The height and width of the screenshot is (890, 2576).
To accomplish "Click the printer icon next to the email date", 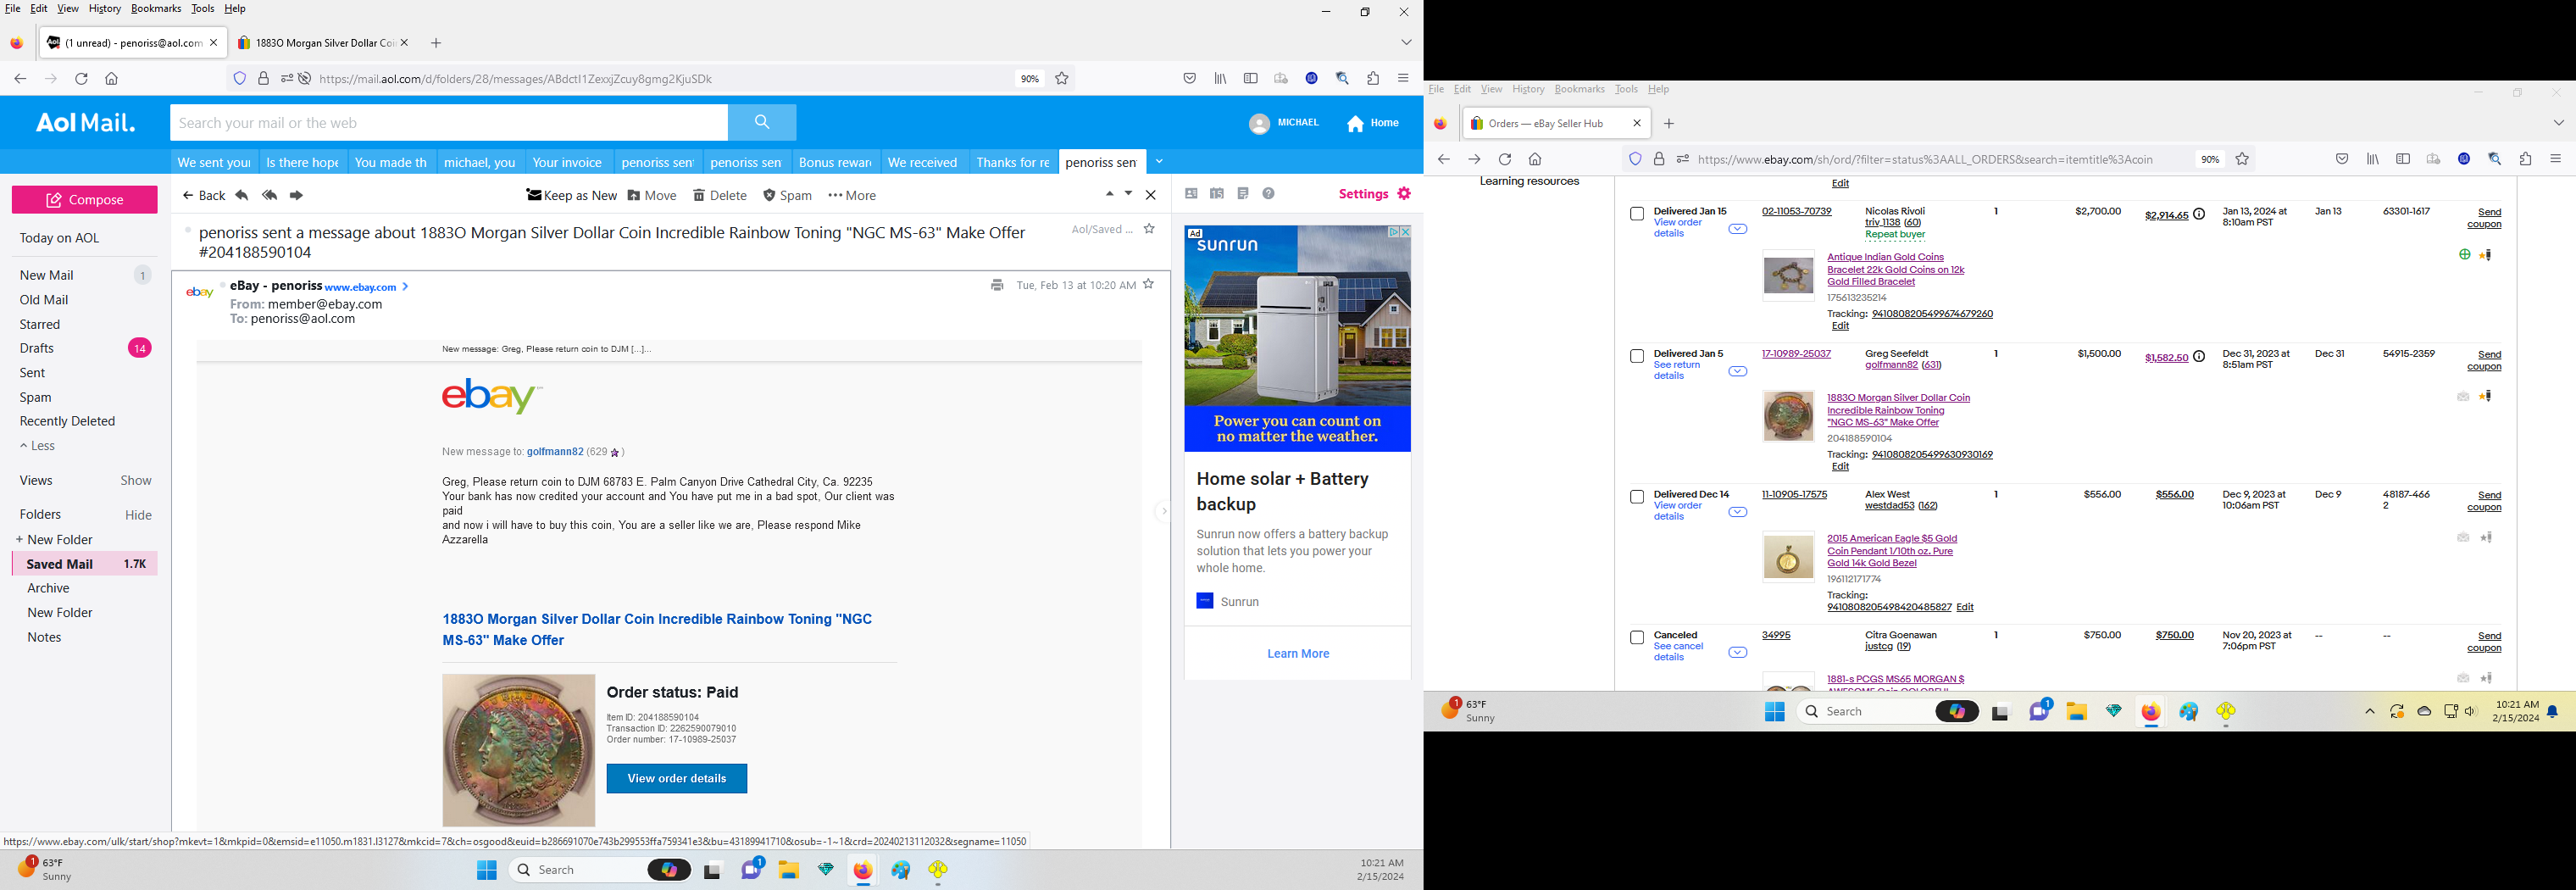I will click(x=997, y=285).
